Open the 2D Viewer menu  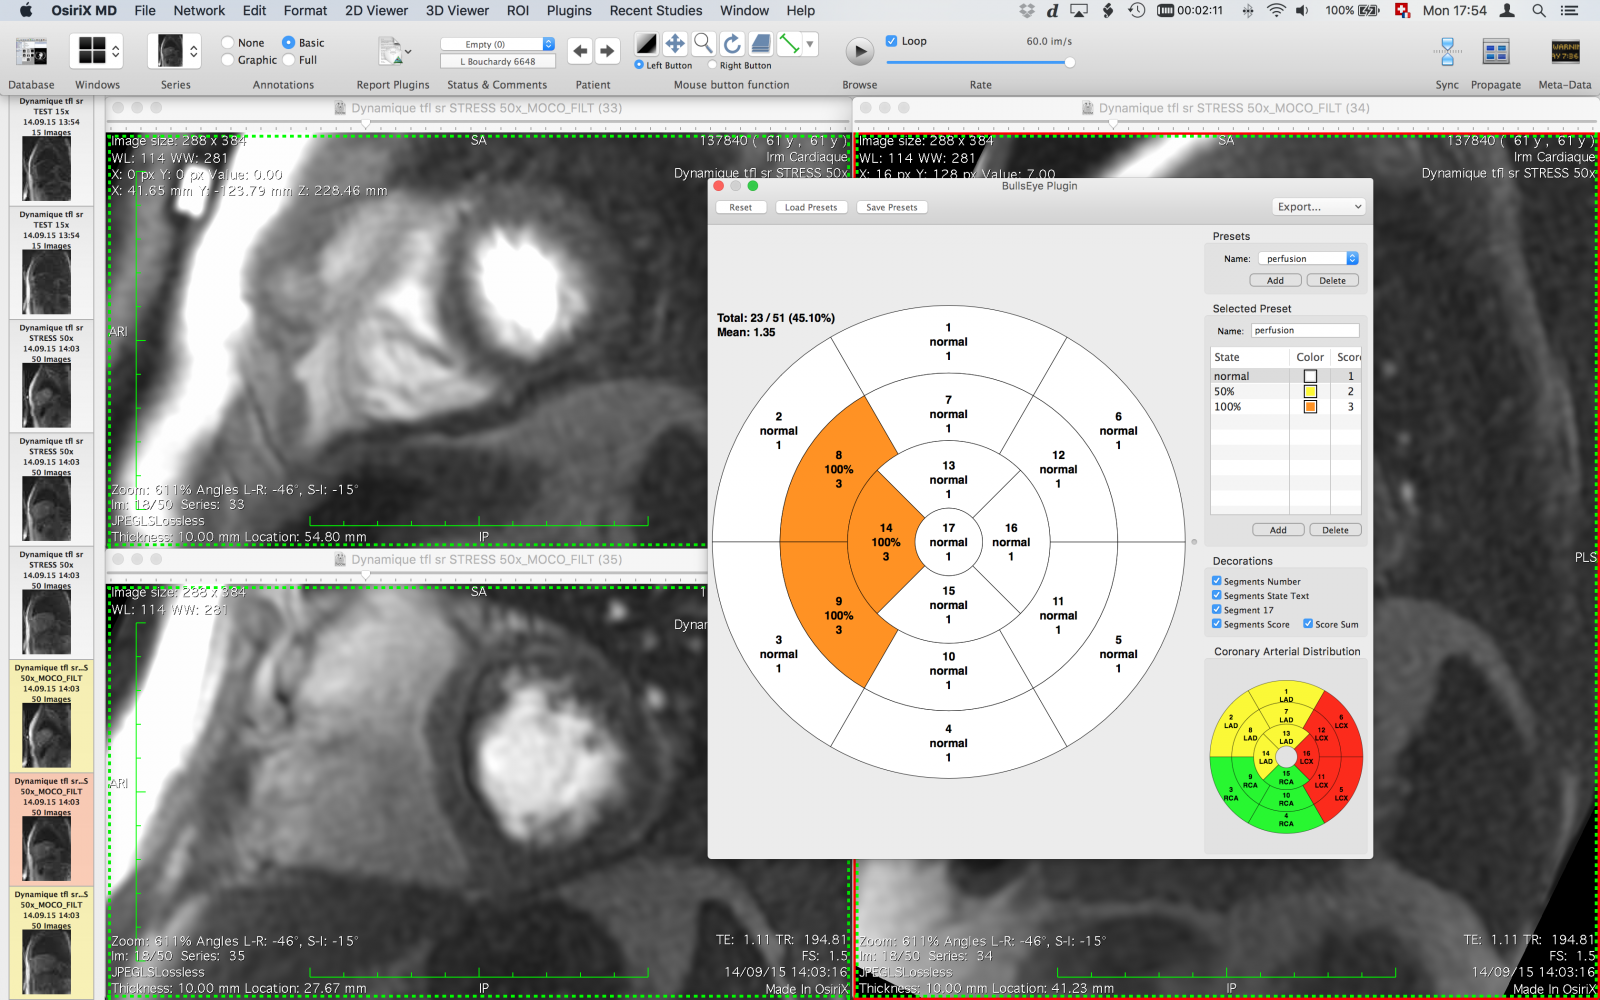[x=376, y=11]
